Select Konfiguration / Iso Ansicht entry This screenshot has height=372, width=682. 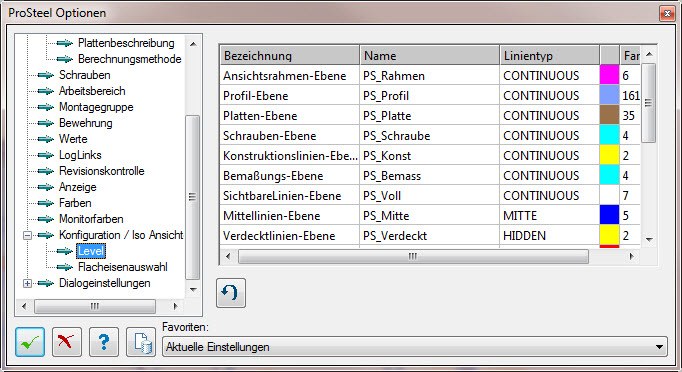click(x=121, y=235)
